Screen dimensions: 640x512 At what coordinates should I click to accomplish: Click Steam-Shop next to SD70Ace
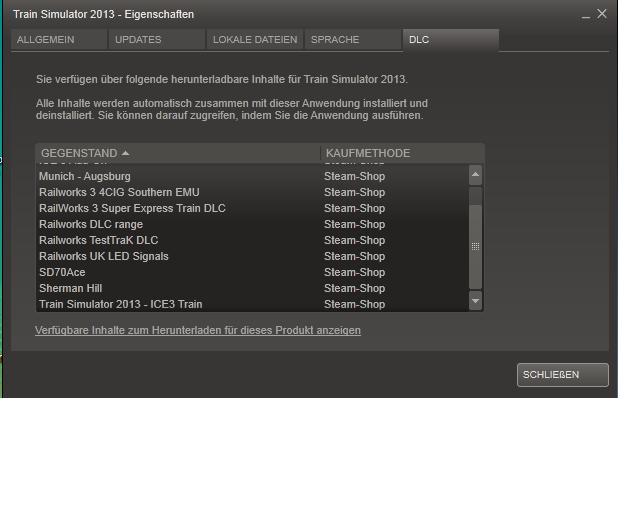354,272
